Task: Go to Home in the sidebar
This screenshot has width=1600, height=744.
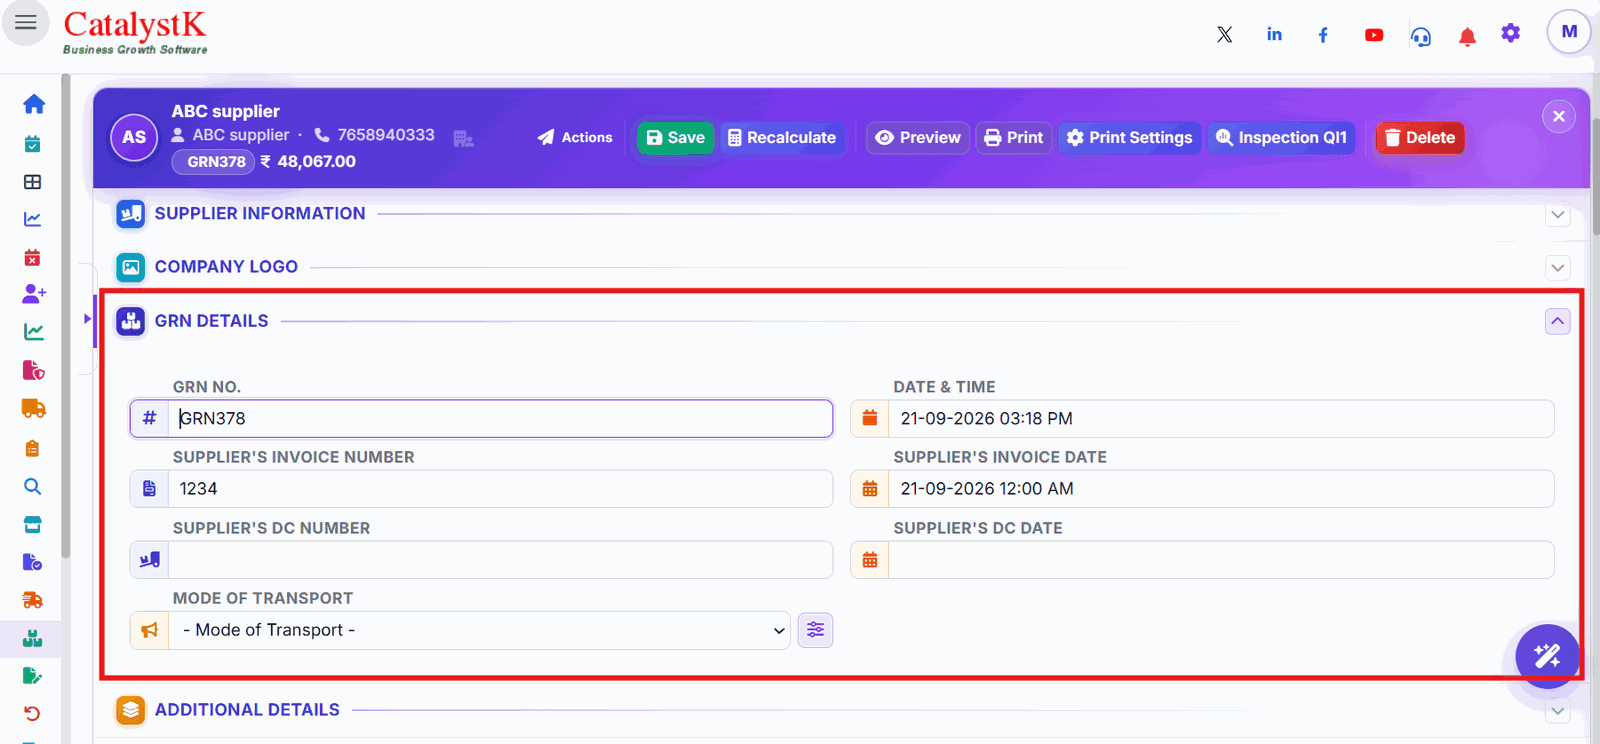Action: pos(33,104)
